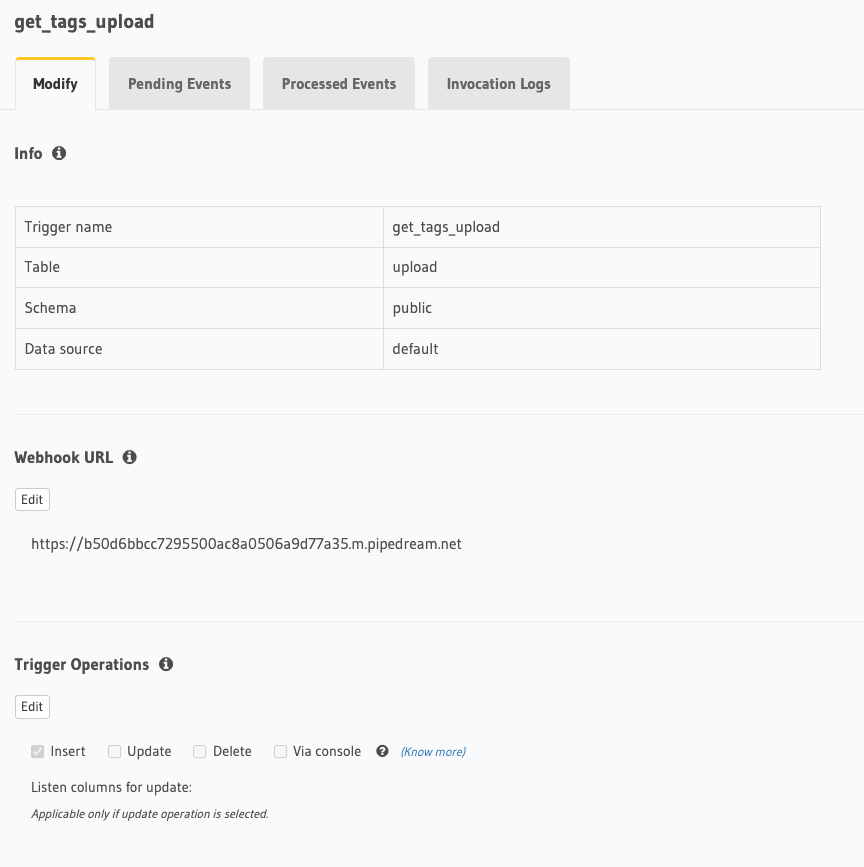The width and height of the screenshot is (864, 867).
Task: Toggle the Insert checkbox
Action: point(38,751)
